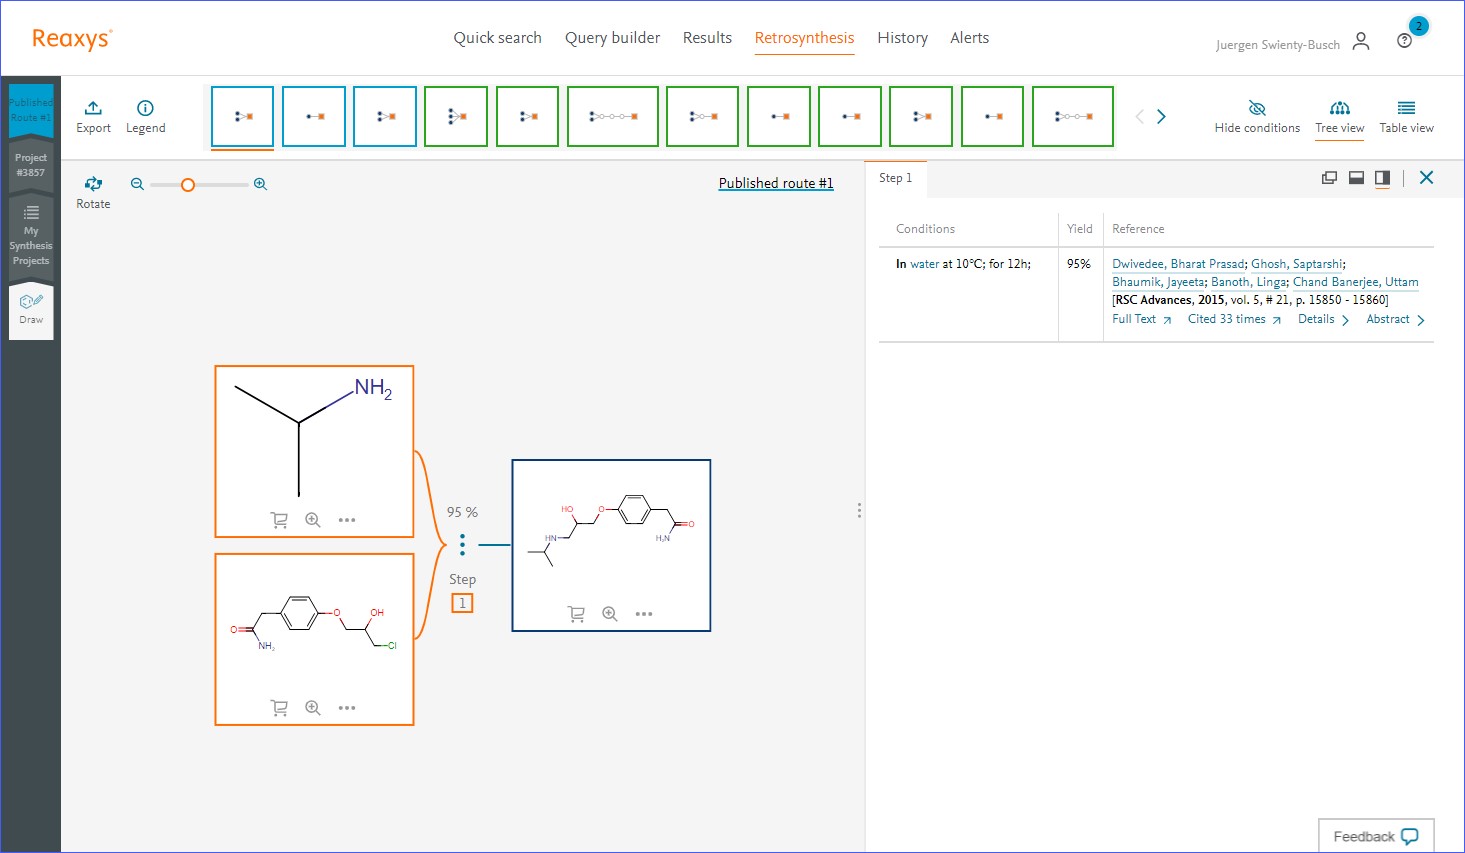The width and height of the screenshot is (1465, 853).
Task: Click the zoom in magnifier icon
Action: (x=260, y=184)
